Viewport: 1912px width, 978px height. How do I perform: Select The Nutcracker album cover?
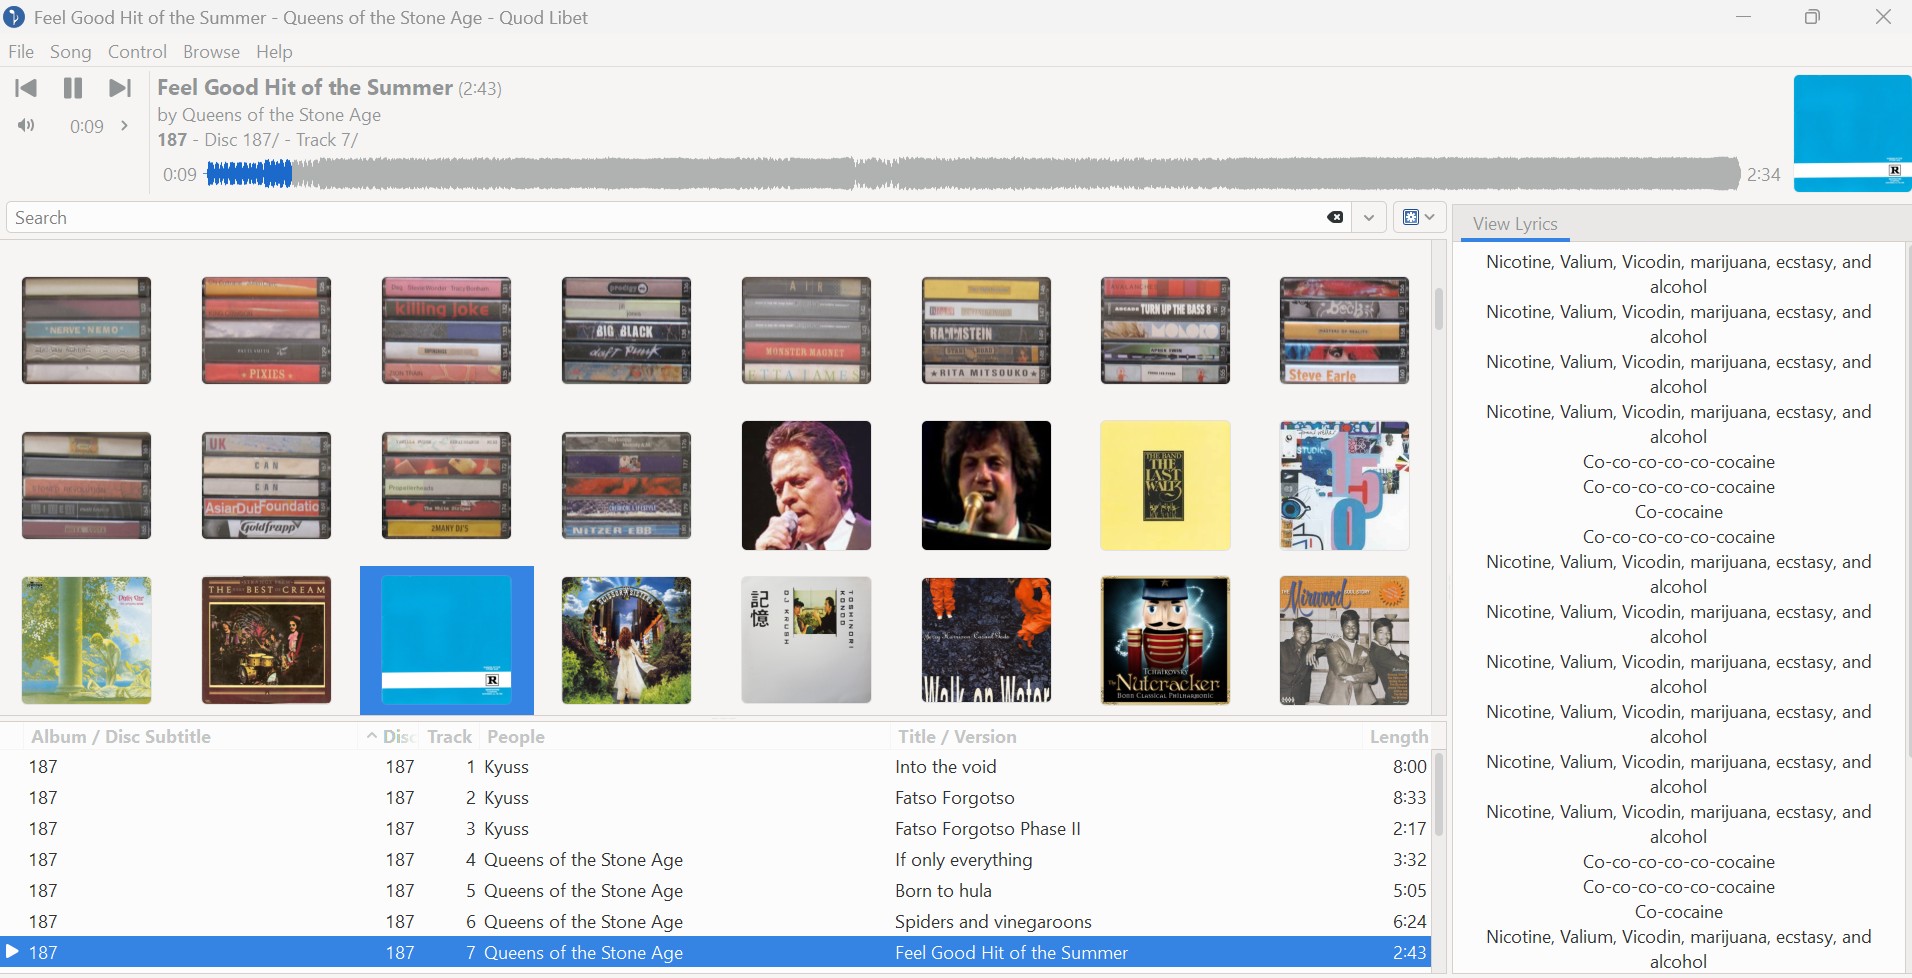(x=1165, y=641)
